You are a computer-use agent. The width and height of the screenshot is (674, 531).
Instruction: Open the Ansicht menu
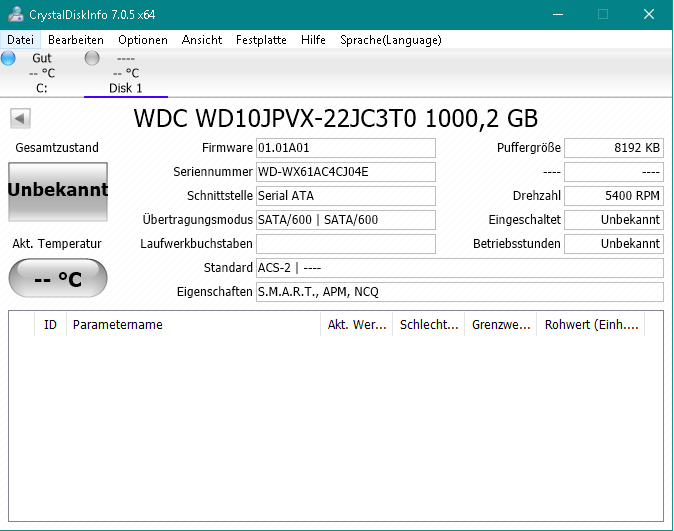click(x=202, y=40)
